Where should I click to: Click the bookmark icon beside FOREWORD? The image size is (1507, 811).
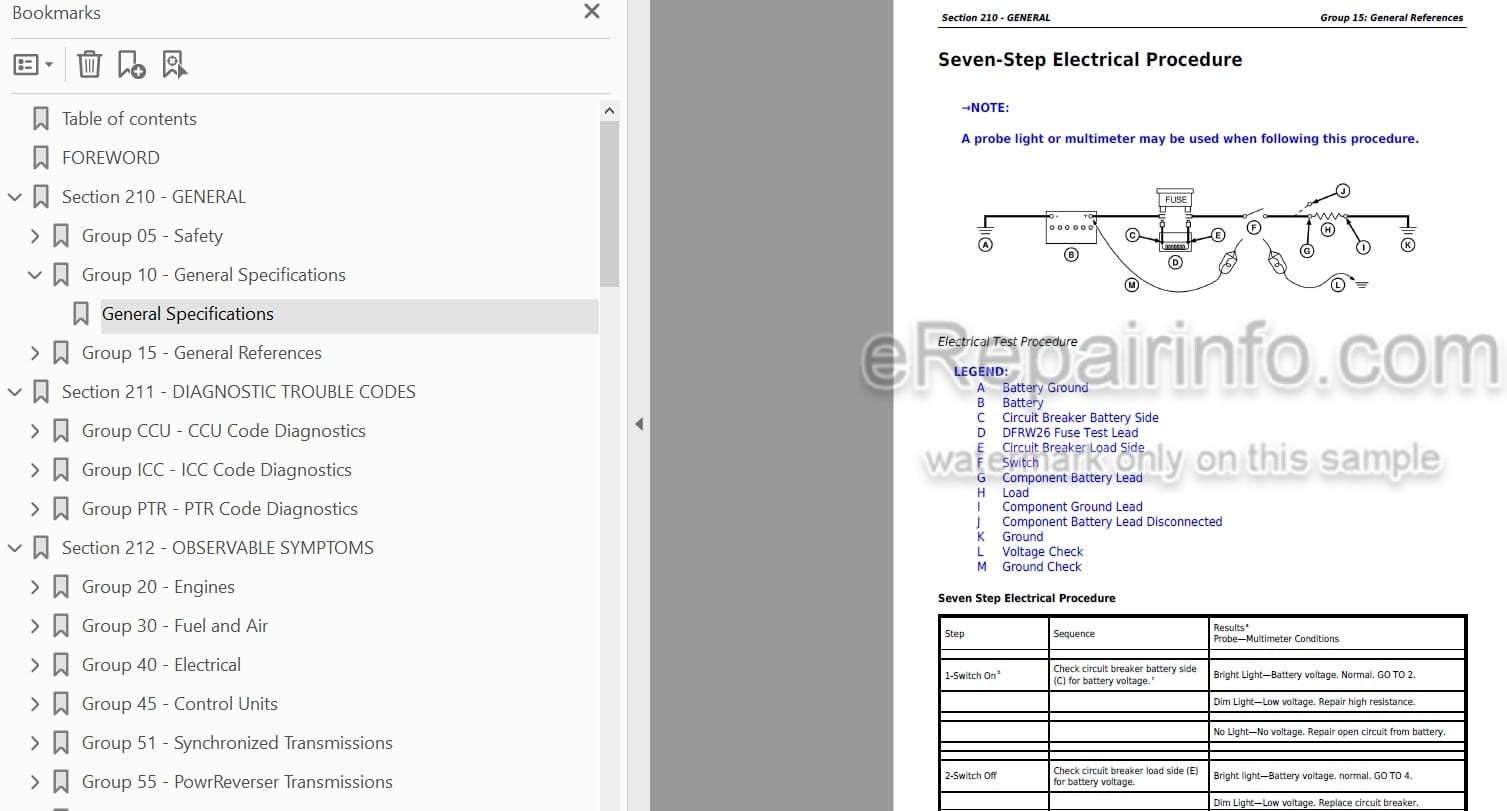pyautogui.click(x=41, y=158)
